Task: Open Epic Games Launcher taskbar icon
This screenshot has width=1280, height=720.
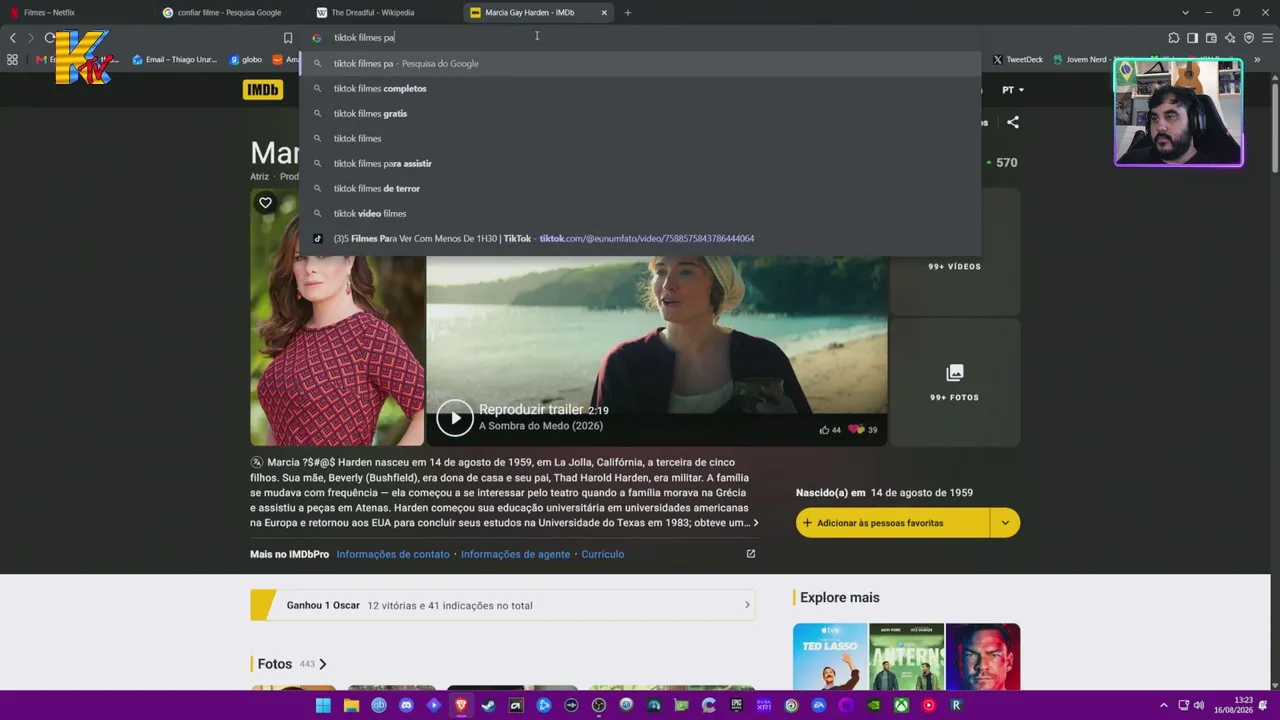Action: [x=737, y=705]
